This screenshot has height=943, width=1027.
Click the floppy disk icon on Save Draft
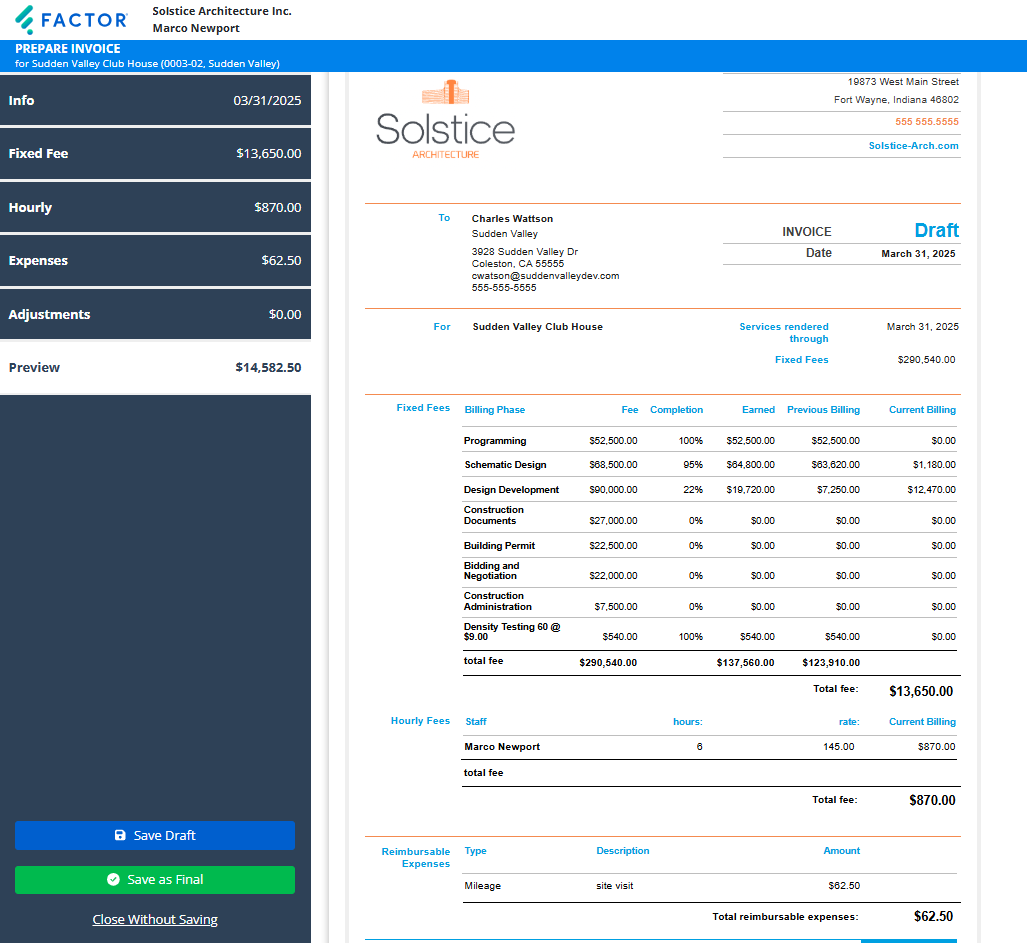pos(120,835)
